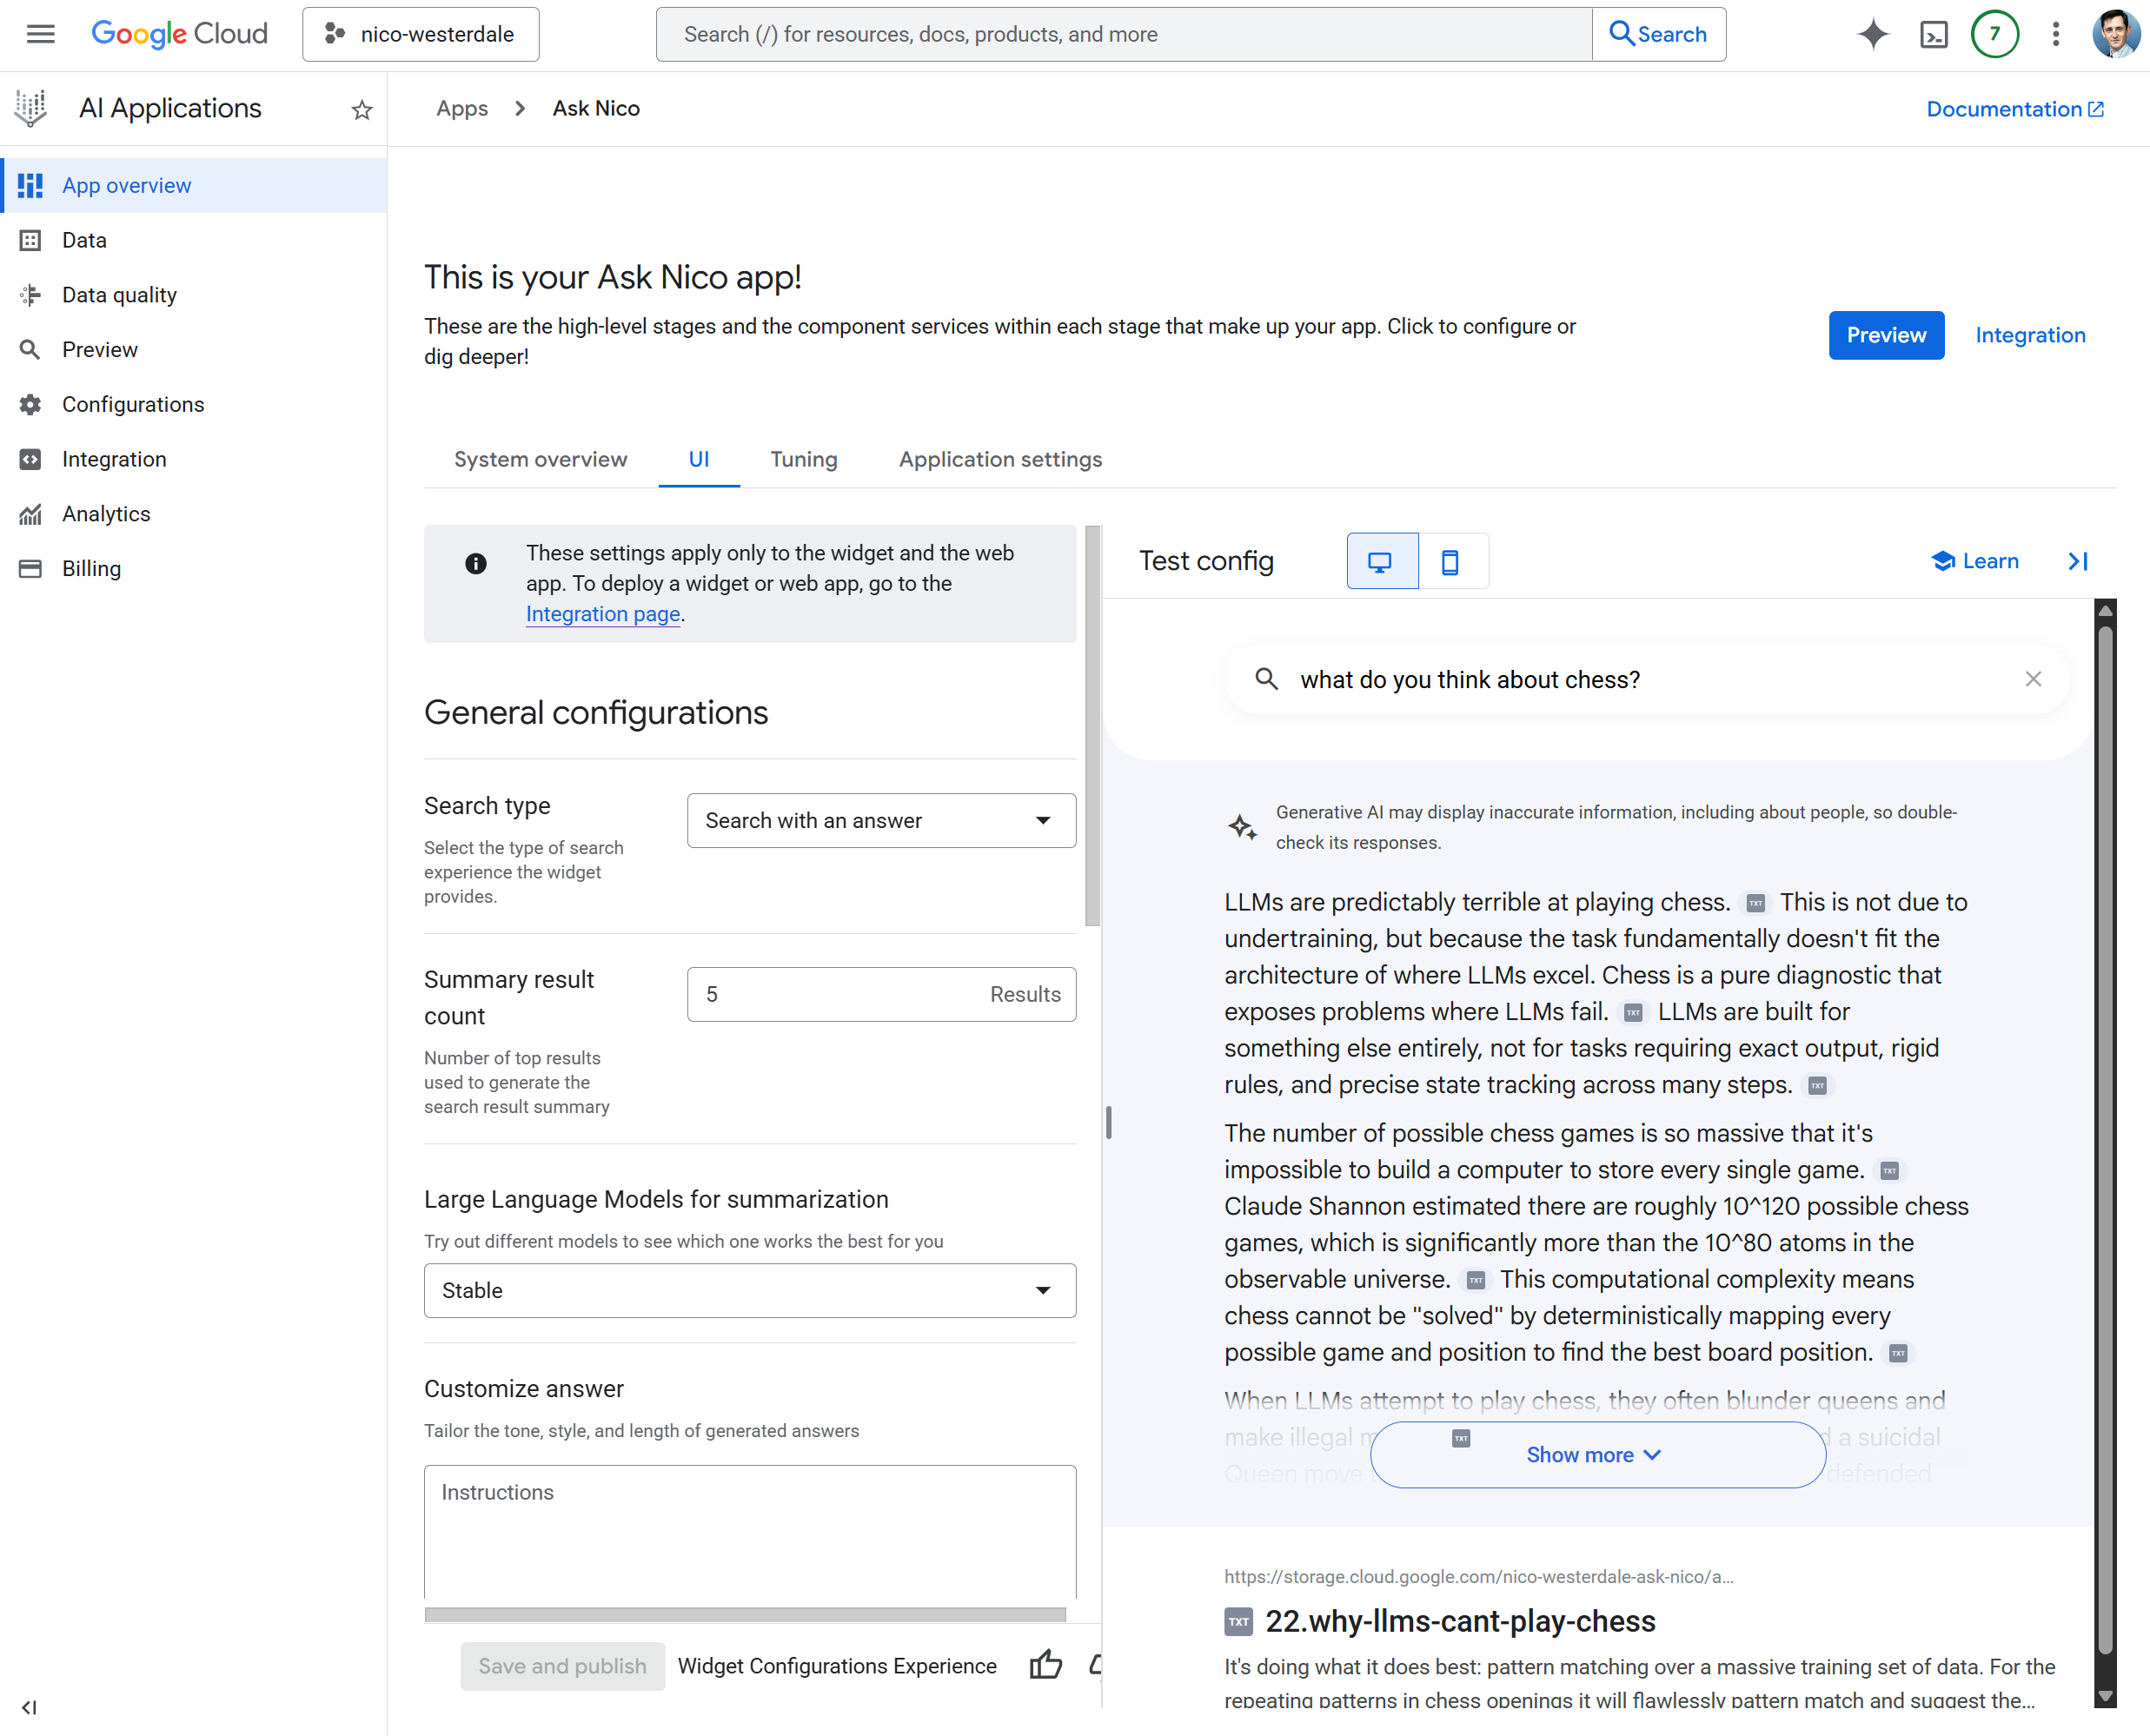Open the Application settings tab
Viewport: 2150px width, 1736px height.
tap(999, 459)
